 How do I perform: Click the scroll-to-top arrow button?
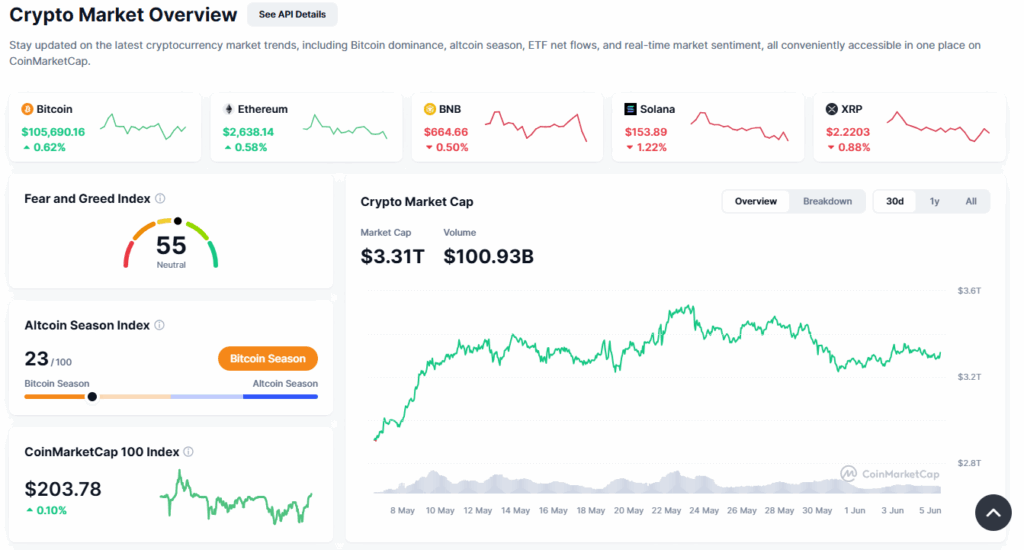tap(993, 513)
